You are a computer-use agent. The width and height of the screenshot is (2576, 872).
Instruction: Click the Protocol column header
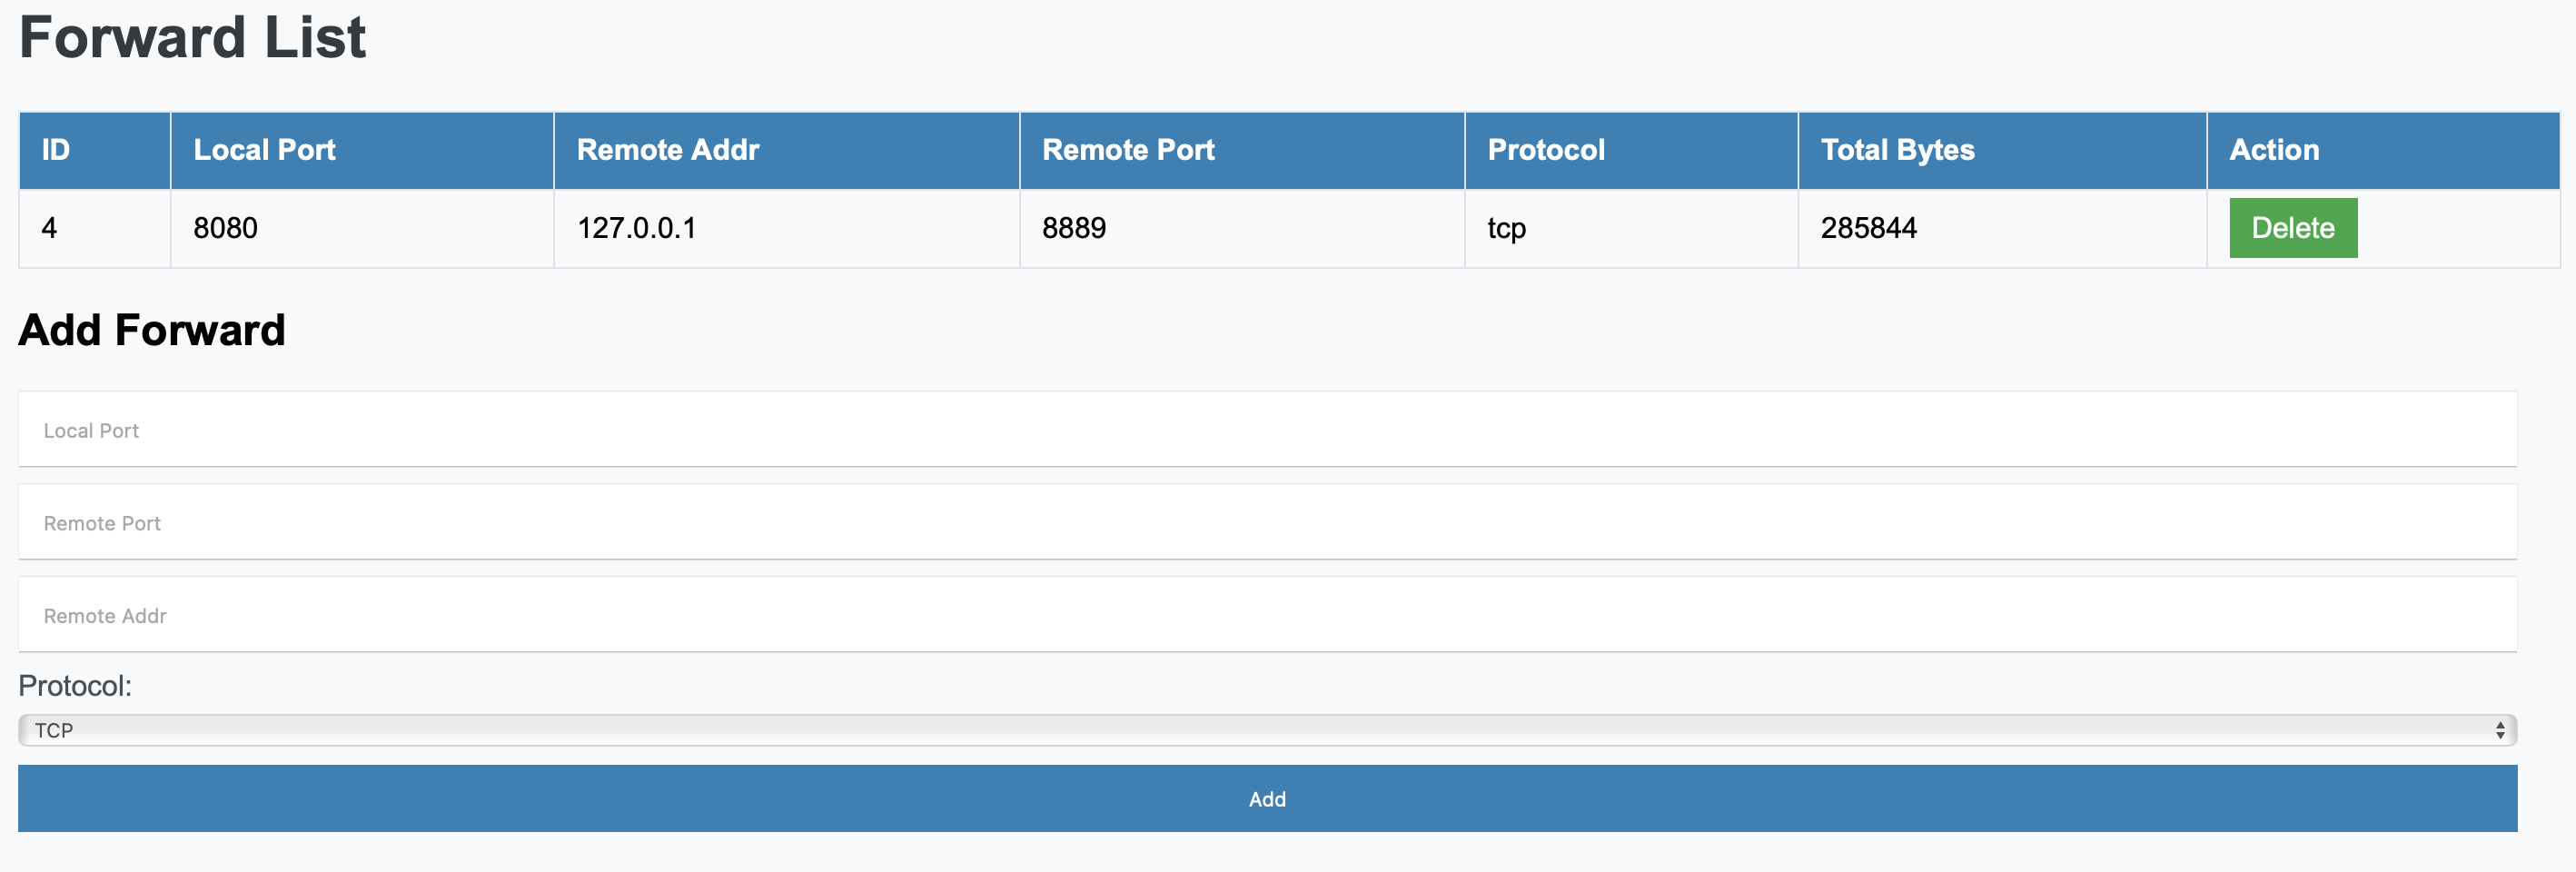(1631, 150)
